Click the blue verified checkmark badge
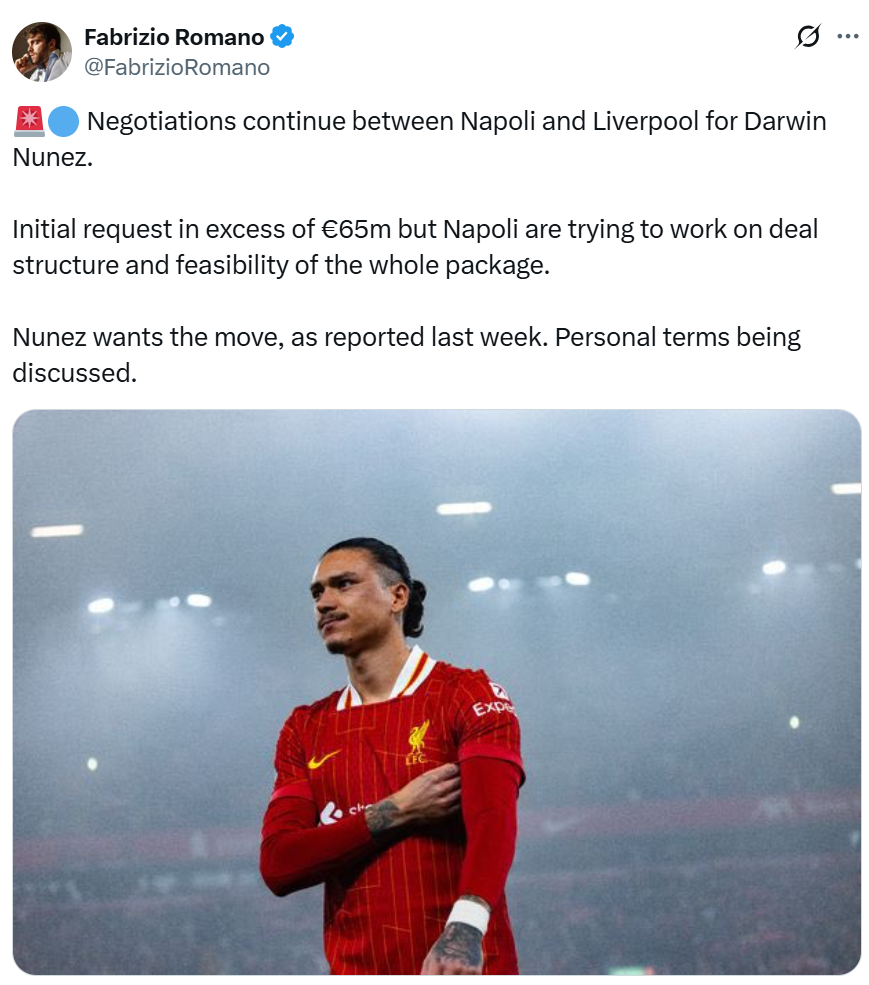This screenshot has height=985, width=869. pos(282,36)
